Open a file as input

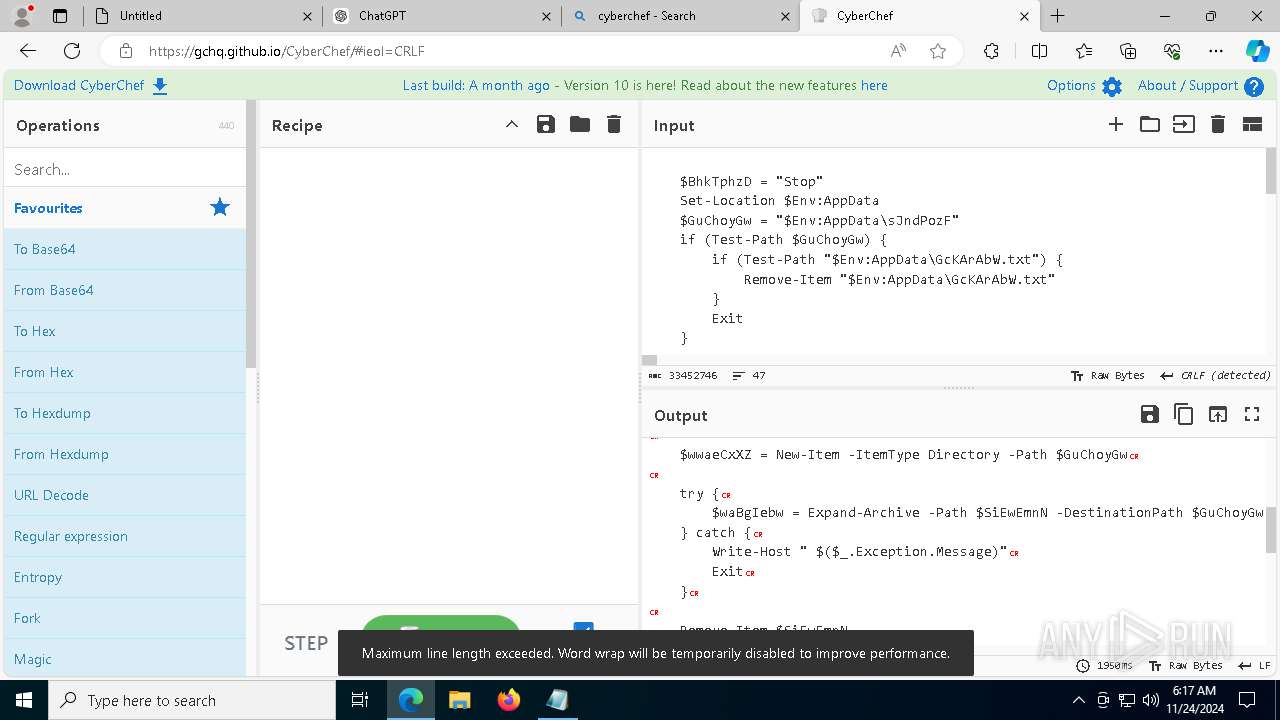coord(1184,125)
